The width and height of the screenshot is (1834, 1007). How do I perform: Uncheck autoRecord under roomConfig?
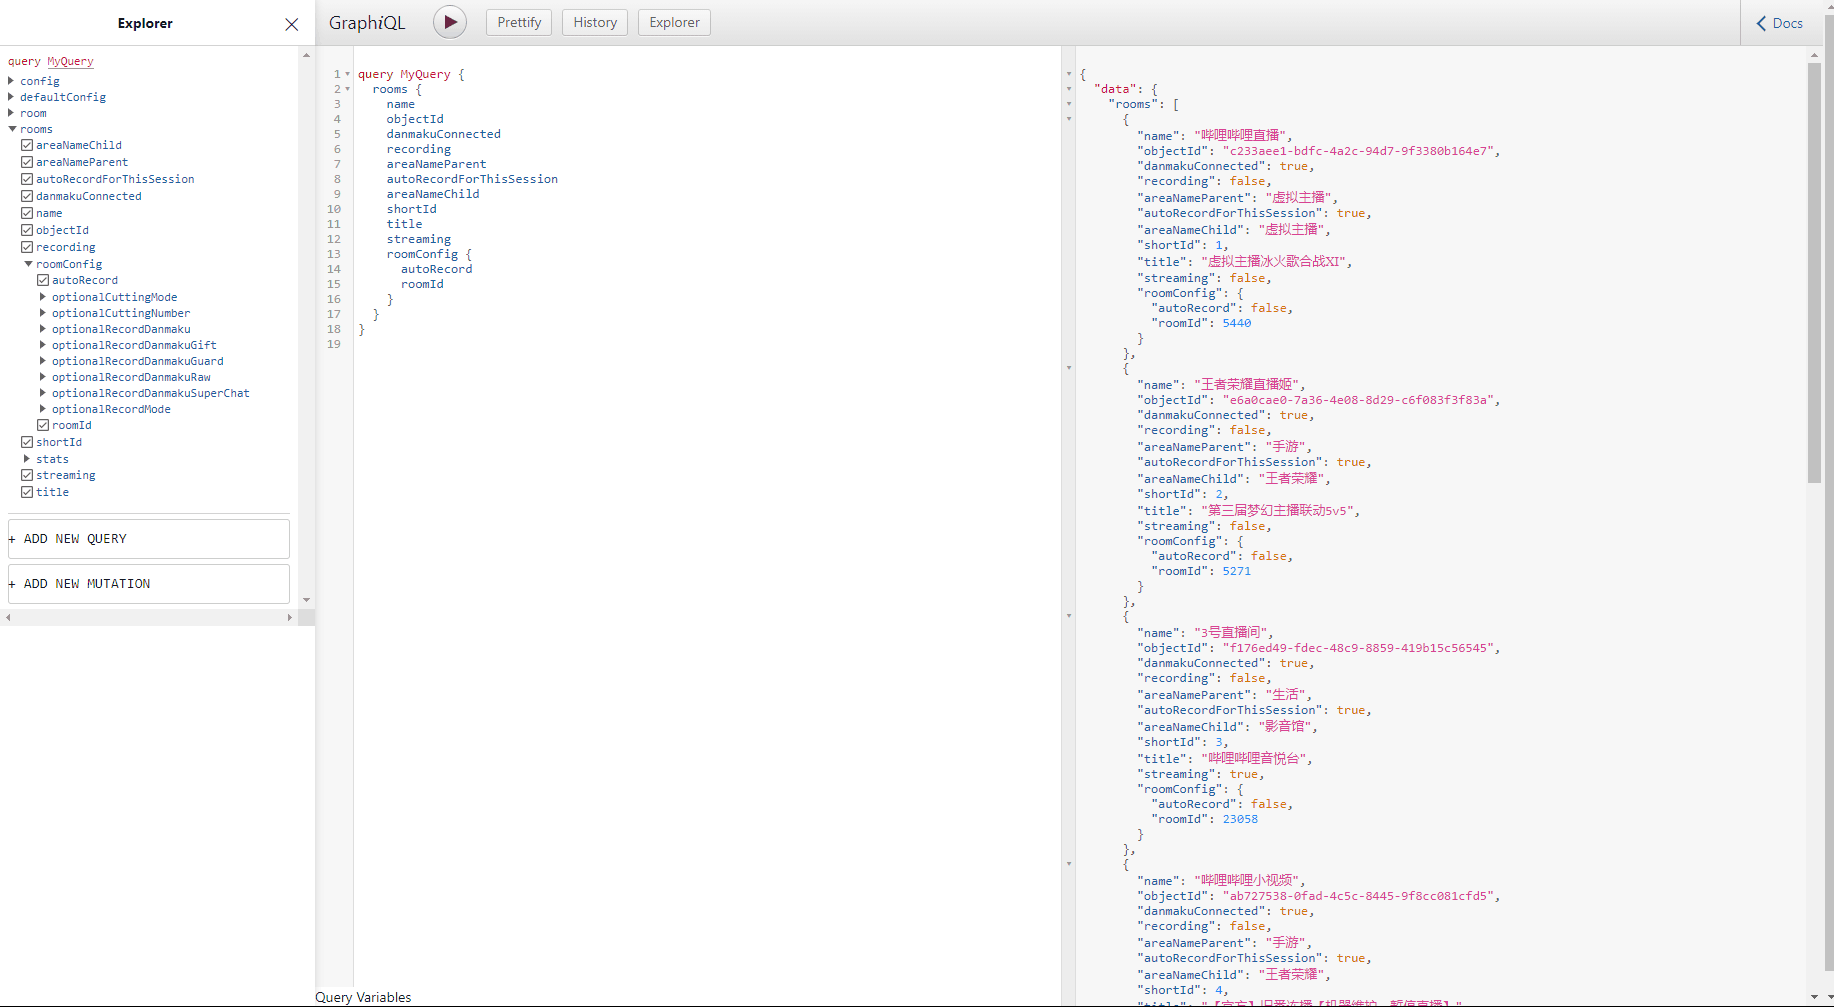pyautogui.click(x=43, y=280)
